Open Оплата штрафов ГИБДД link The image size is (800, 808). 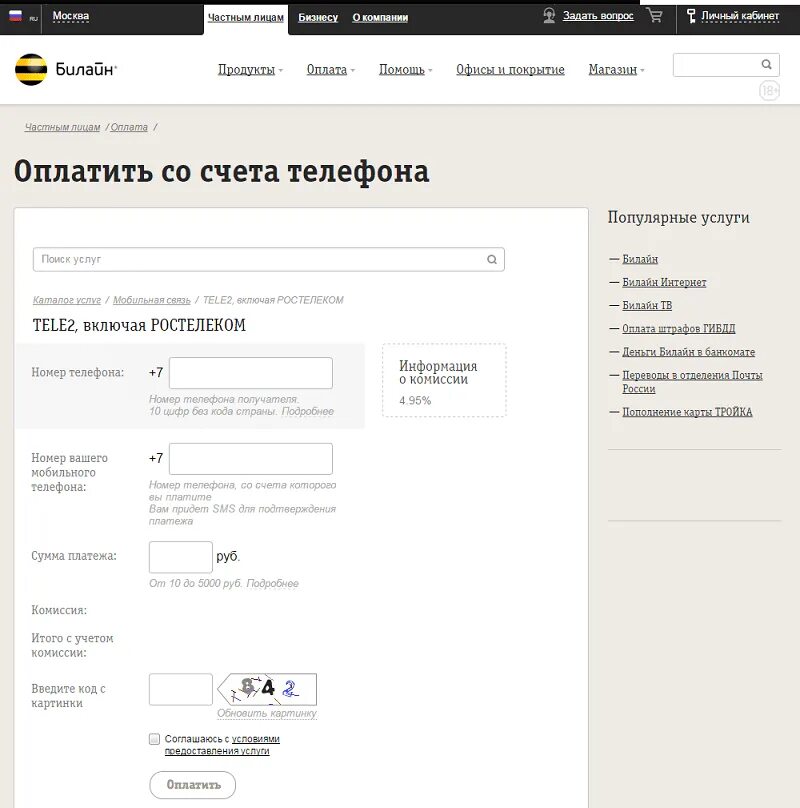click(678, 329)
